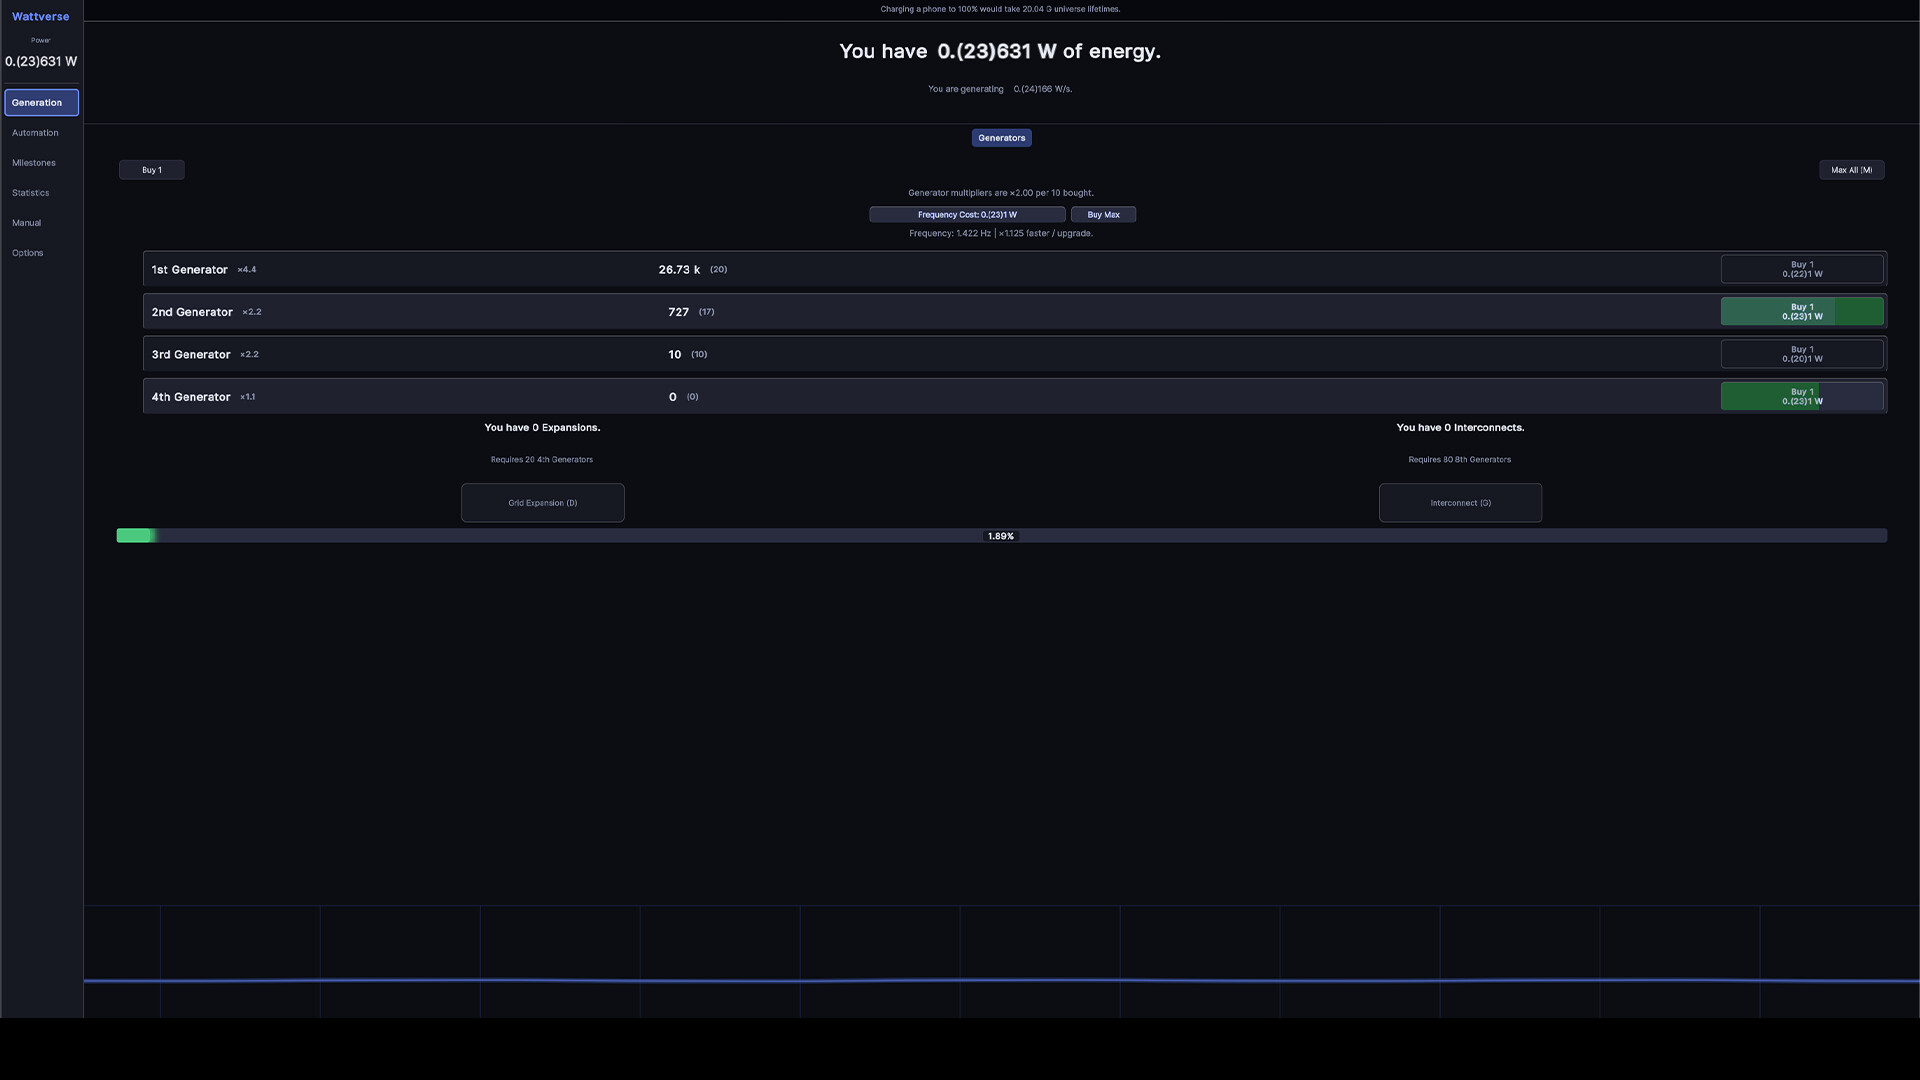This screenshot has width=1920, height=1080.
Task: Click the 'You are generating' rate text
Action: 1000,89
